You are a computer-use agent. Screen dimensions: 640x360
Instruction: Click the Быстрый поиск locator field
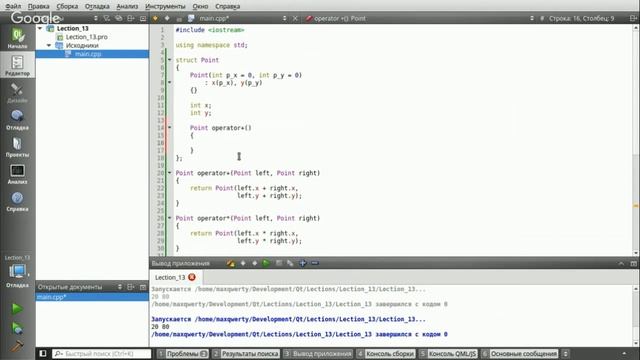click(102, 353)
